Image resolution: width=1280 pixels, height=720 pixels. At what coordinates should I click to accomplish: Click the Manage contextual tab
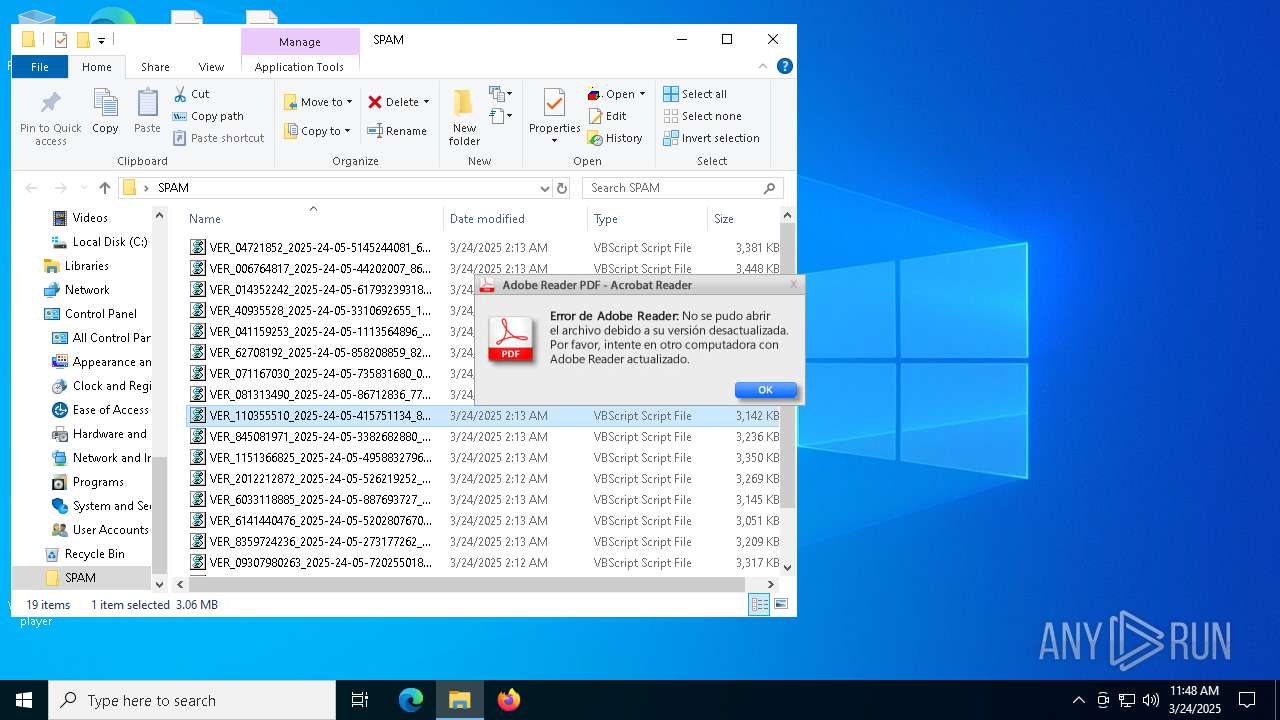300,42
